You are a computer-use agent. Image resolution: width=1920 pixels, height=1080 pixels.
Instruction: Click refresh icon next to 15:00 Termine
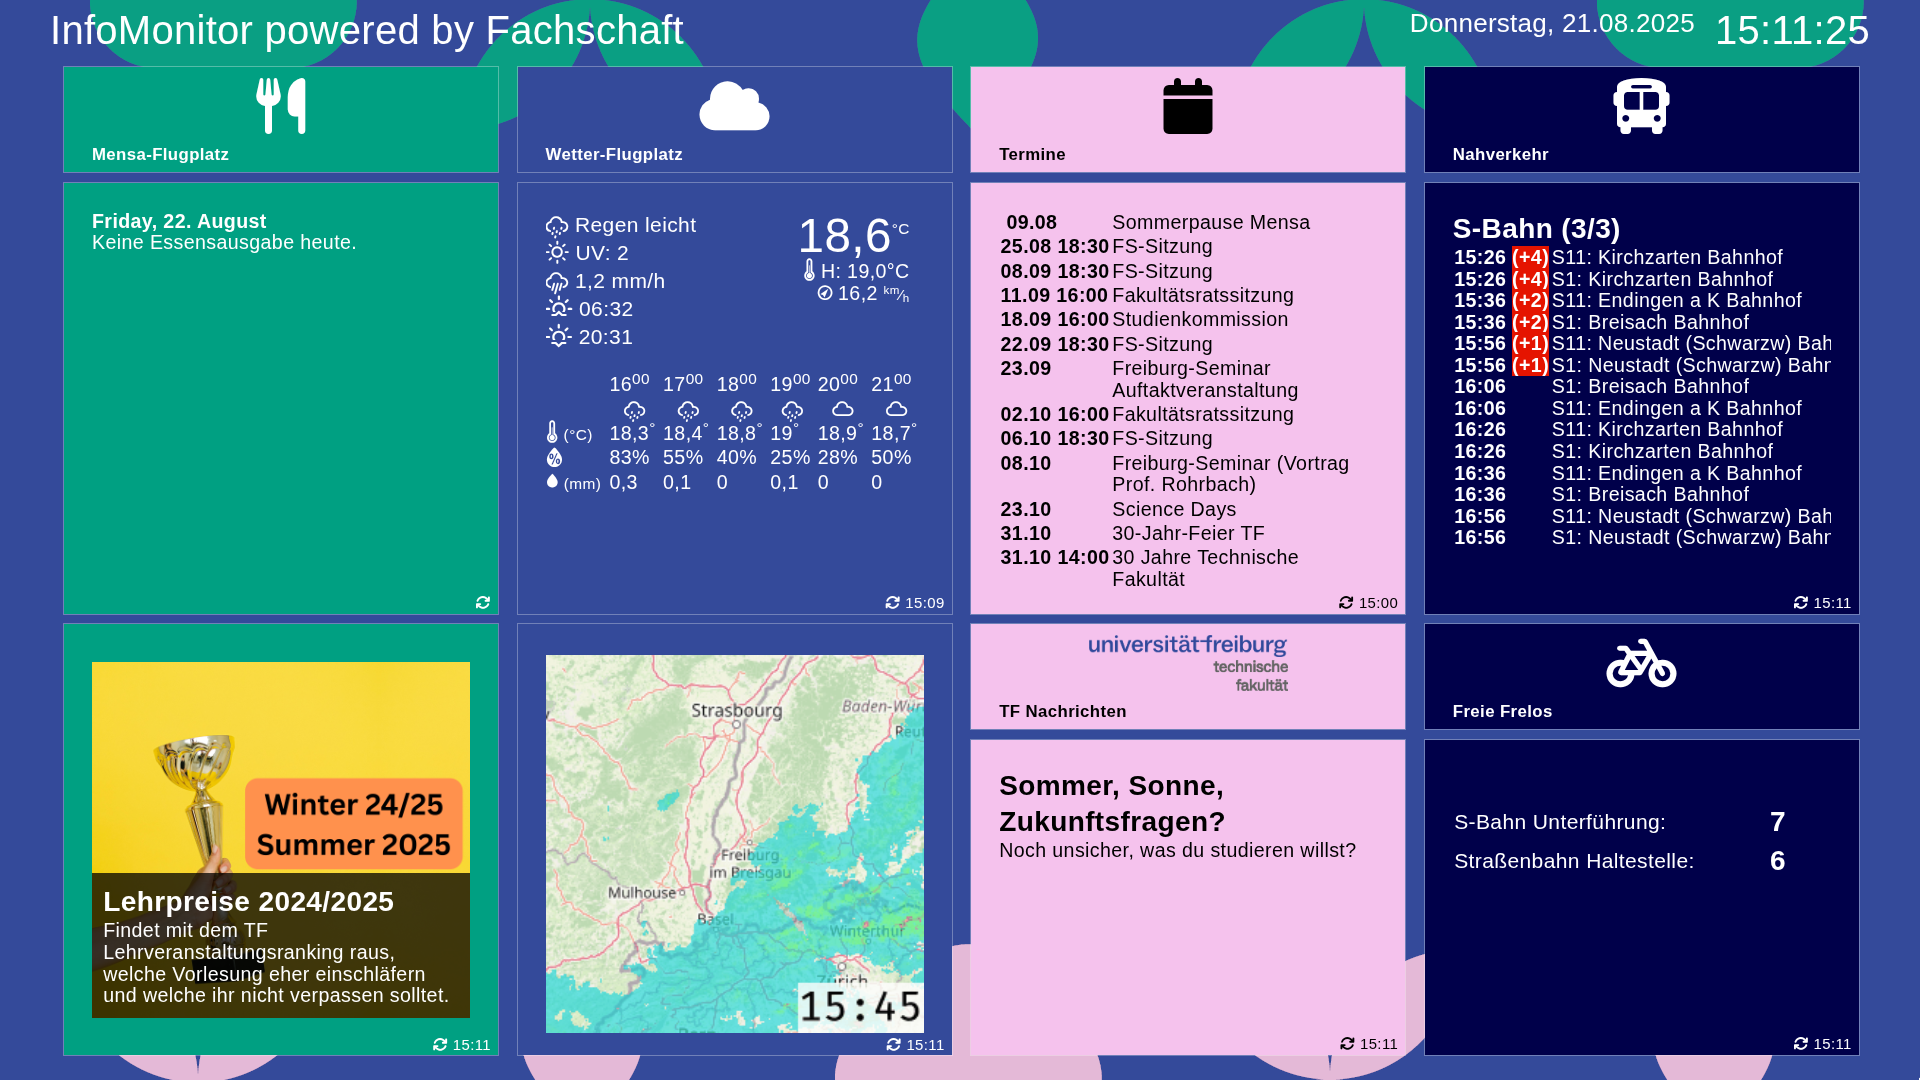(1346, 602)
